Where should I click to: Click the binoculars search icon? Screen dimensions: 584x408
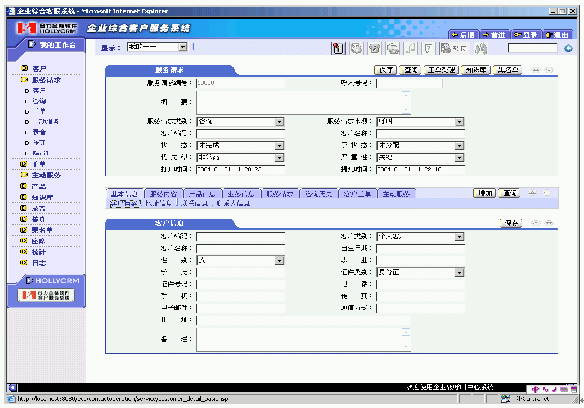click(481, 48)
